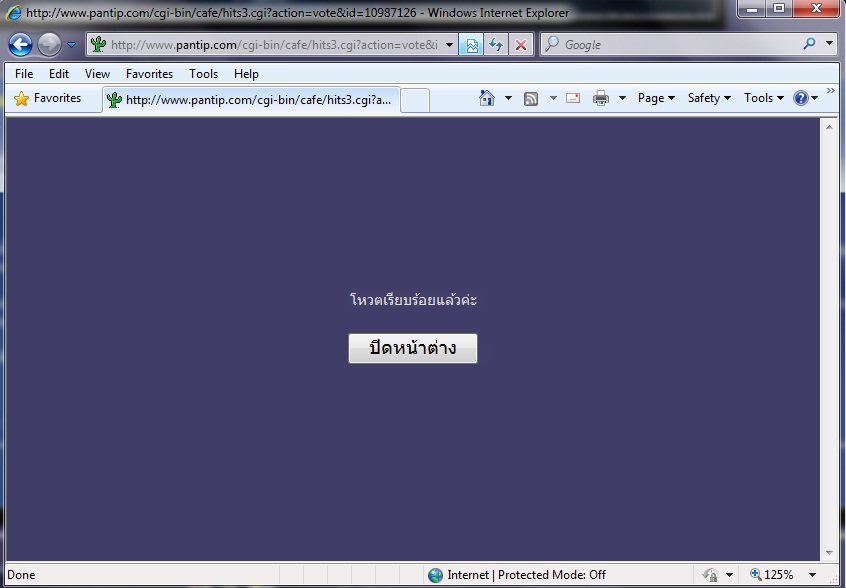Open the privacy icon dropdown arrow
This screenshot has width=846, height=588.
click(x=729, y=575)
